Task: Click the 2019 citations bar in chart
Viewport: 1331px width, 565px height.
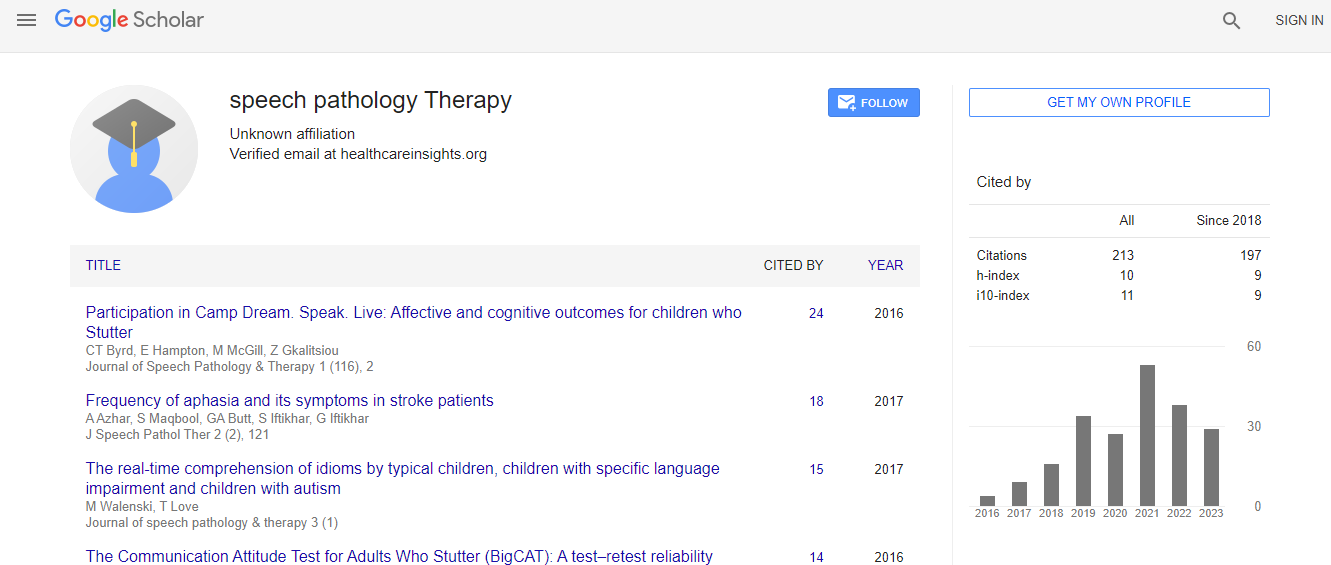Action: click(x=1083, y=461)
